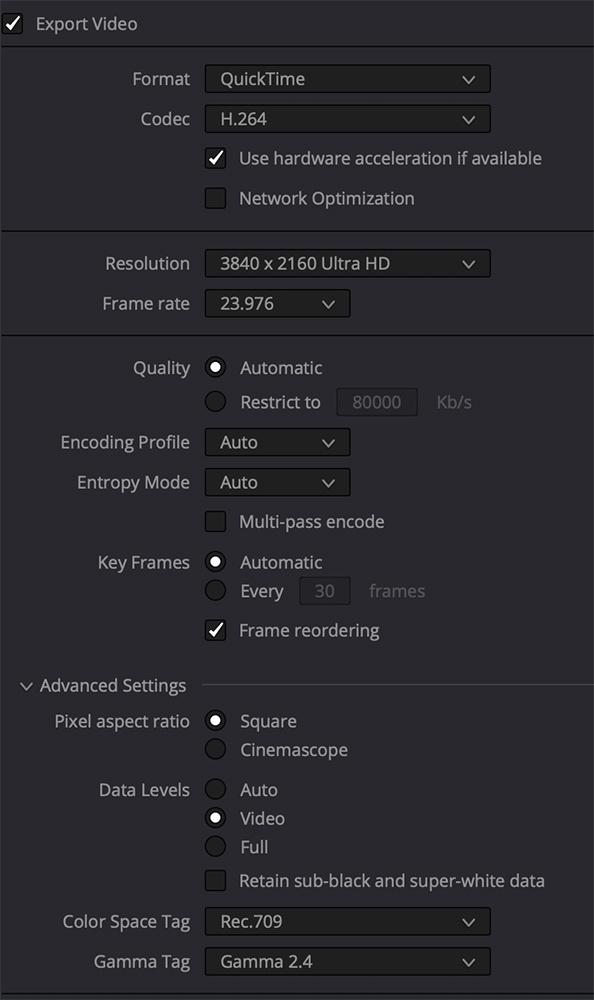Enable Multi-pass encode checkbox
The width and height of the screenshot is (594, 1000).
coord(216,522)
